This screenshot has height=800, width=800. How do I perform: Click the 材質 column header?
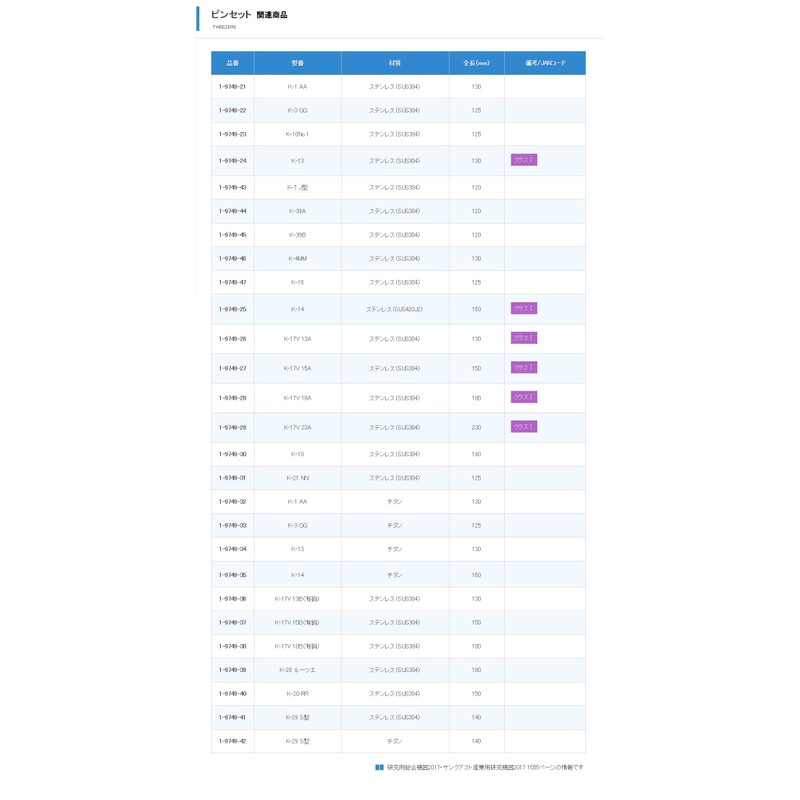click(395, 63)
